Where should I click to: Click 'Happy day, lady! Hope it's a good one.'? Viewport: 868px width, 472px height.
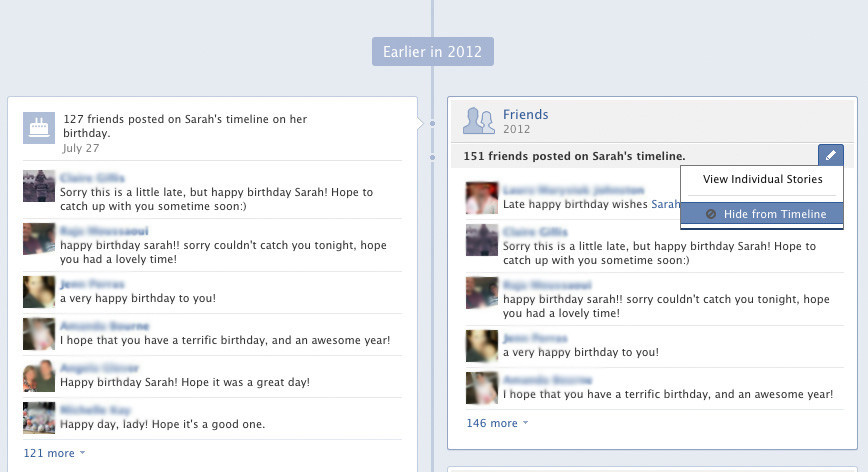[x=163, y=424]
